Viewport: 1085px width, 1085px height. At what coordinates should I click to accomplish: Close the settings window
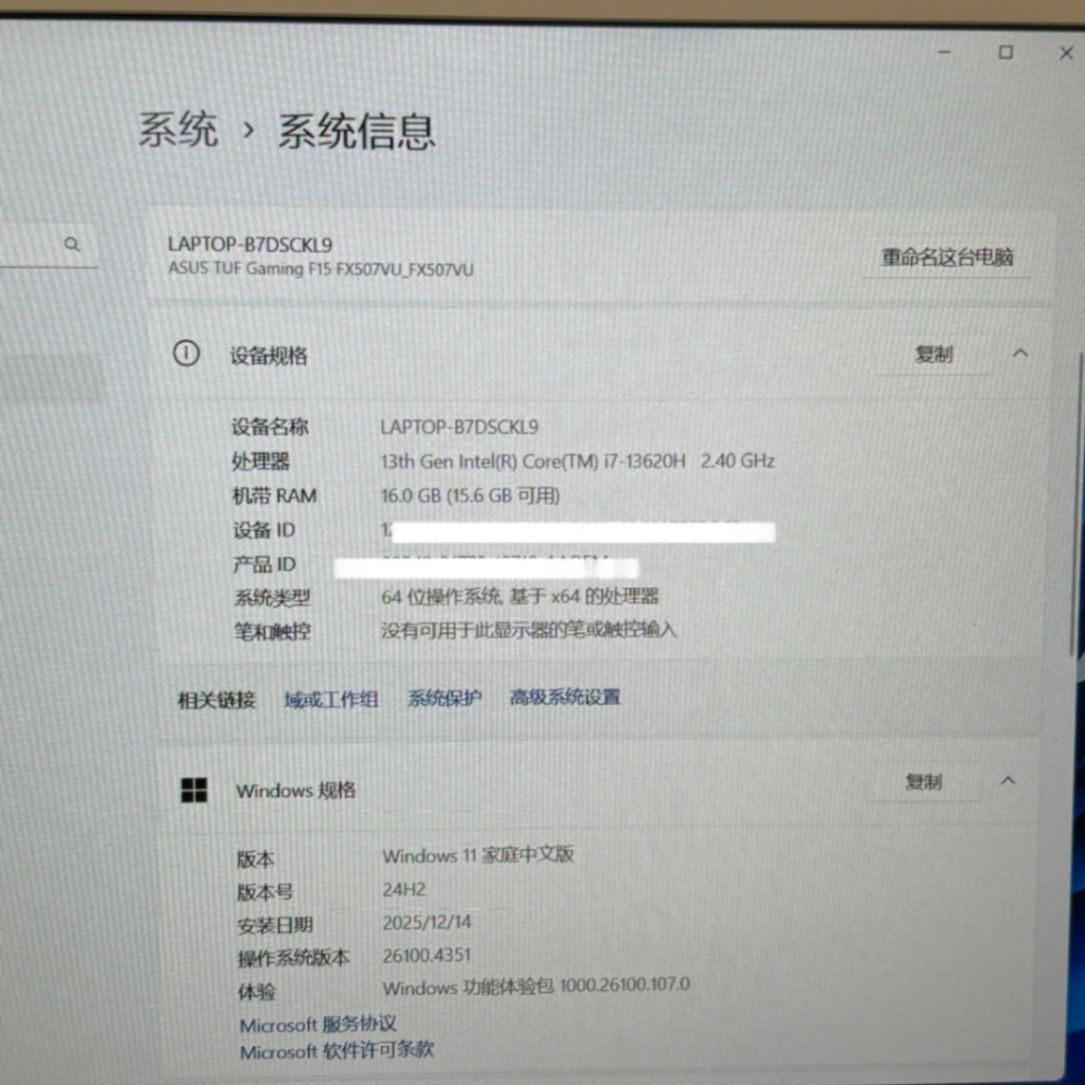[1066, 54]
